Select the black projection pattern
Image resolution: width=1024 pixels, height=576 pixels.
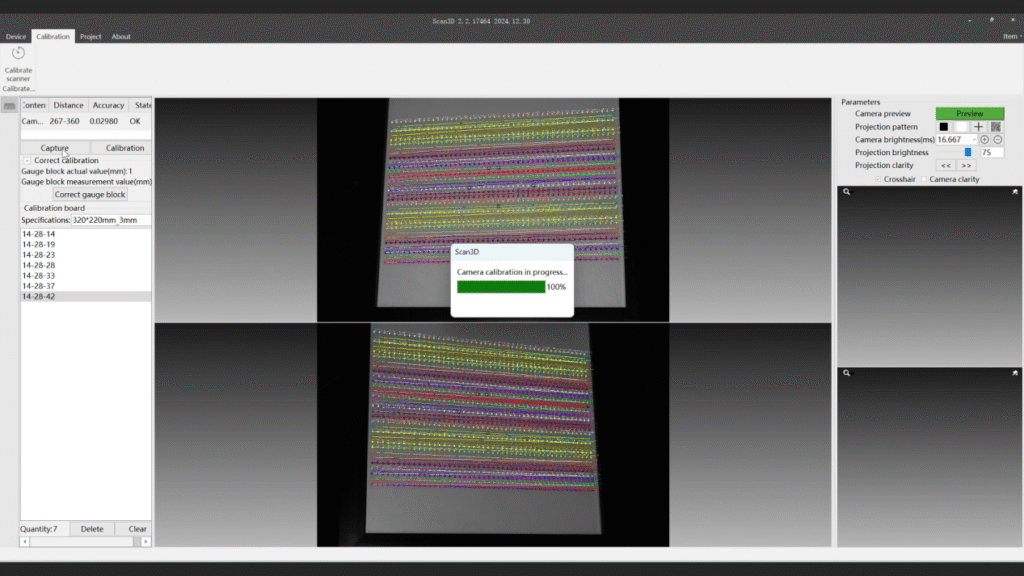[943, 127]
